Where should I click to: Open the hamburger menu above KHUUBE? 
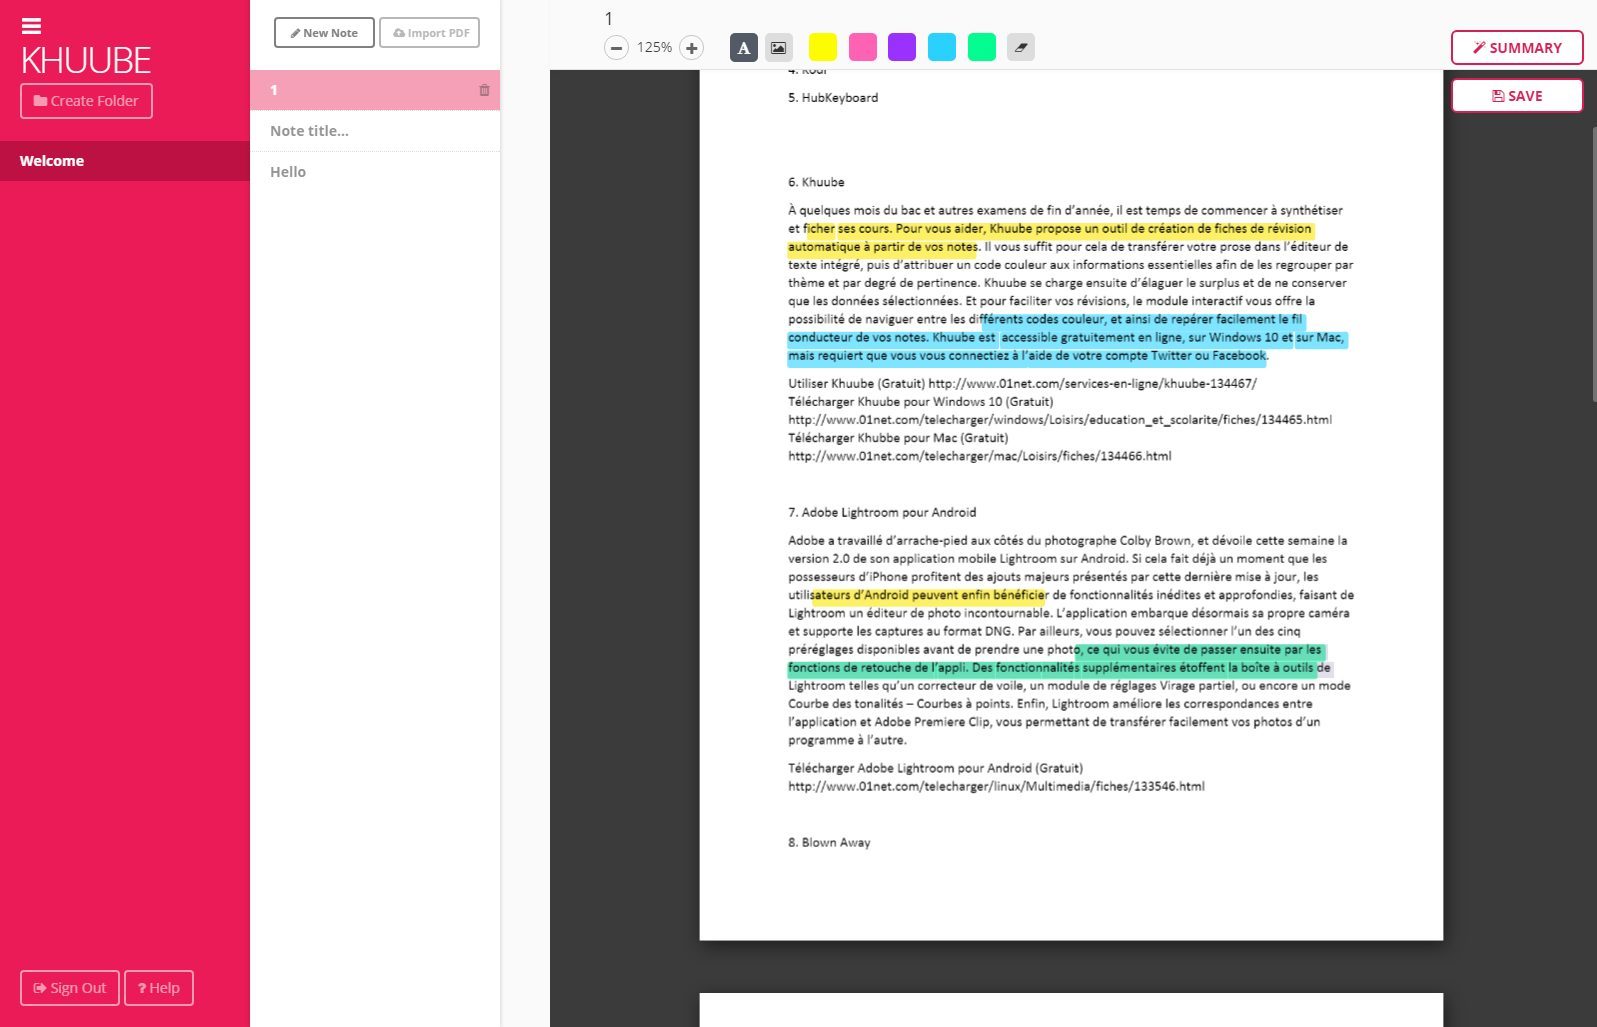coord(31,26)
